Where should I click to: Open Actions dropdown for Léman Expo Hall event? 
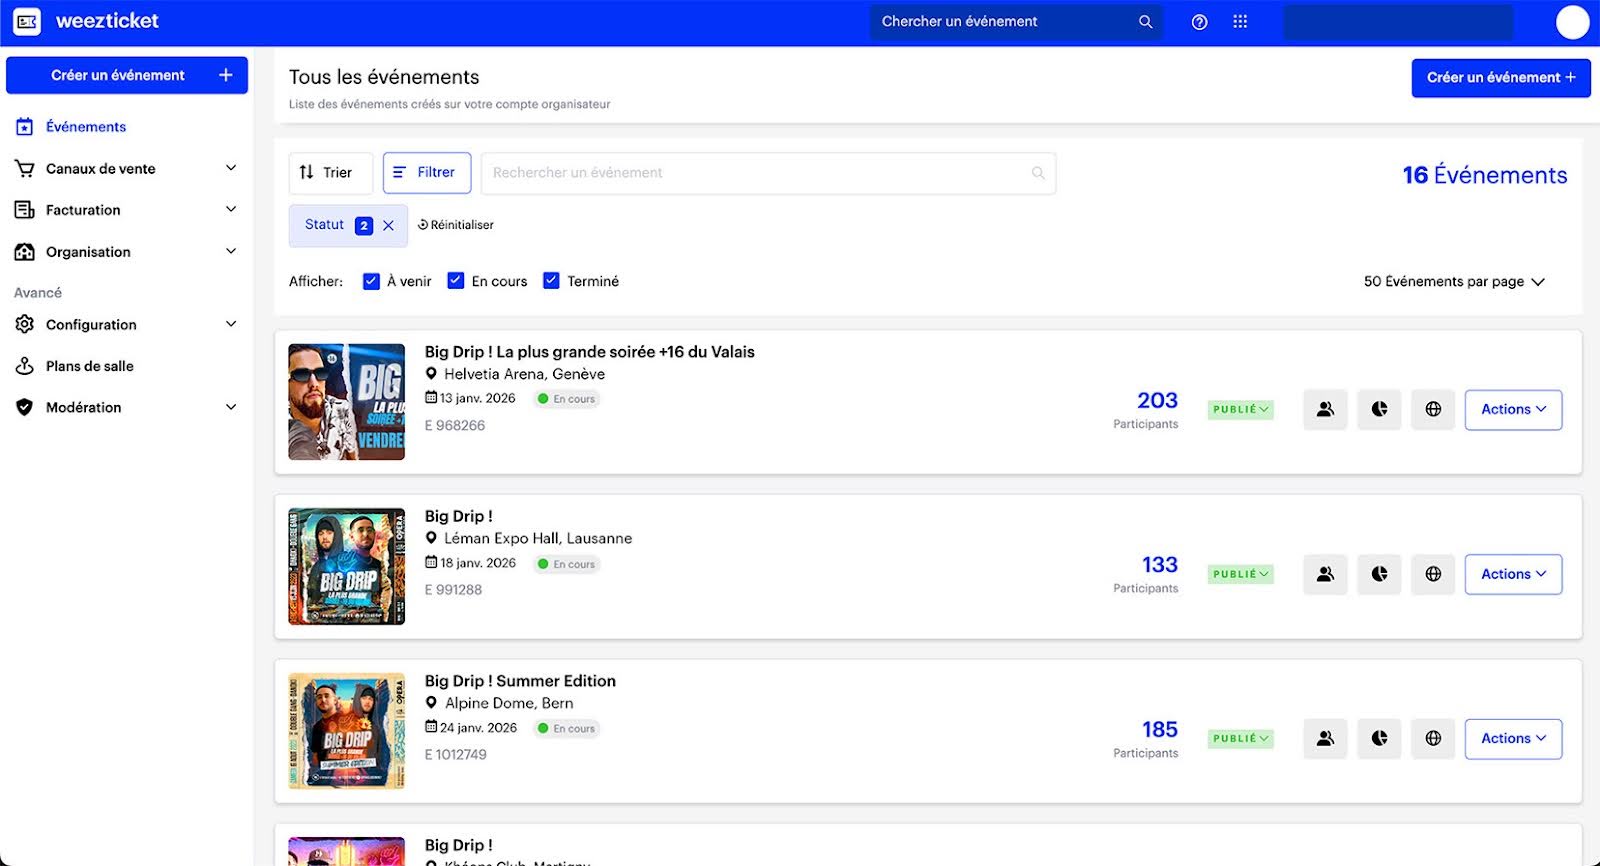[1513, 574]
